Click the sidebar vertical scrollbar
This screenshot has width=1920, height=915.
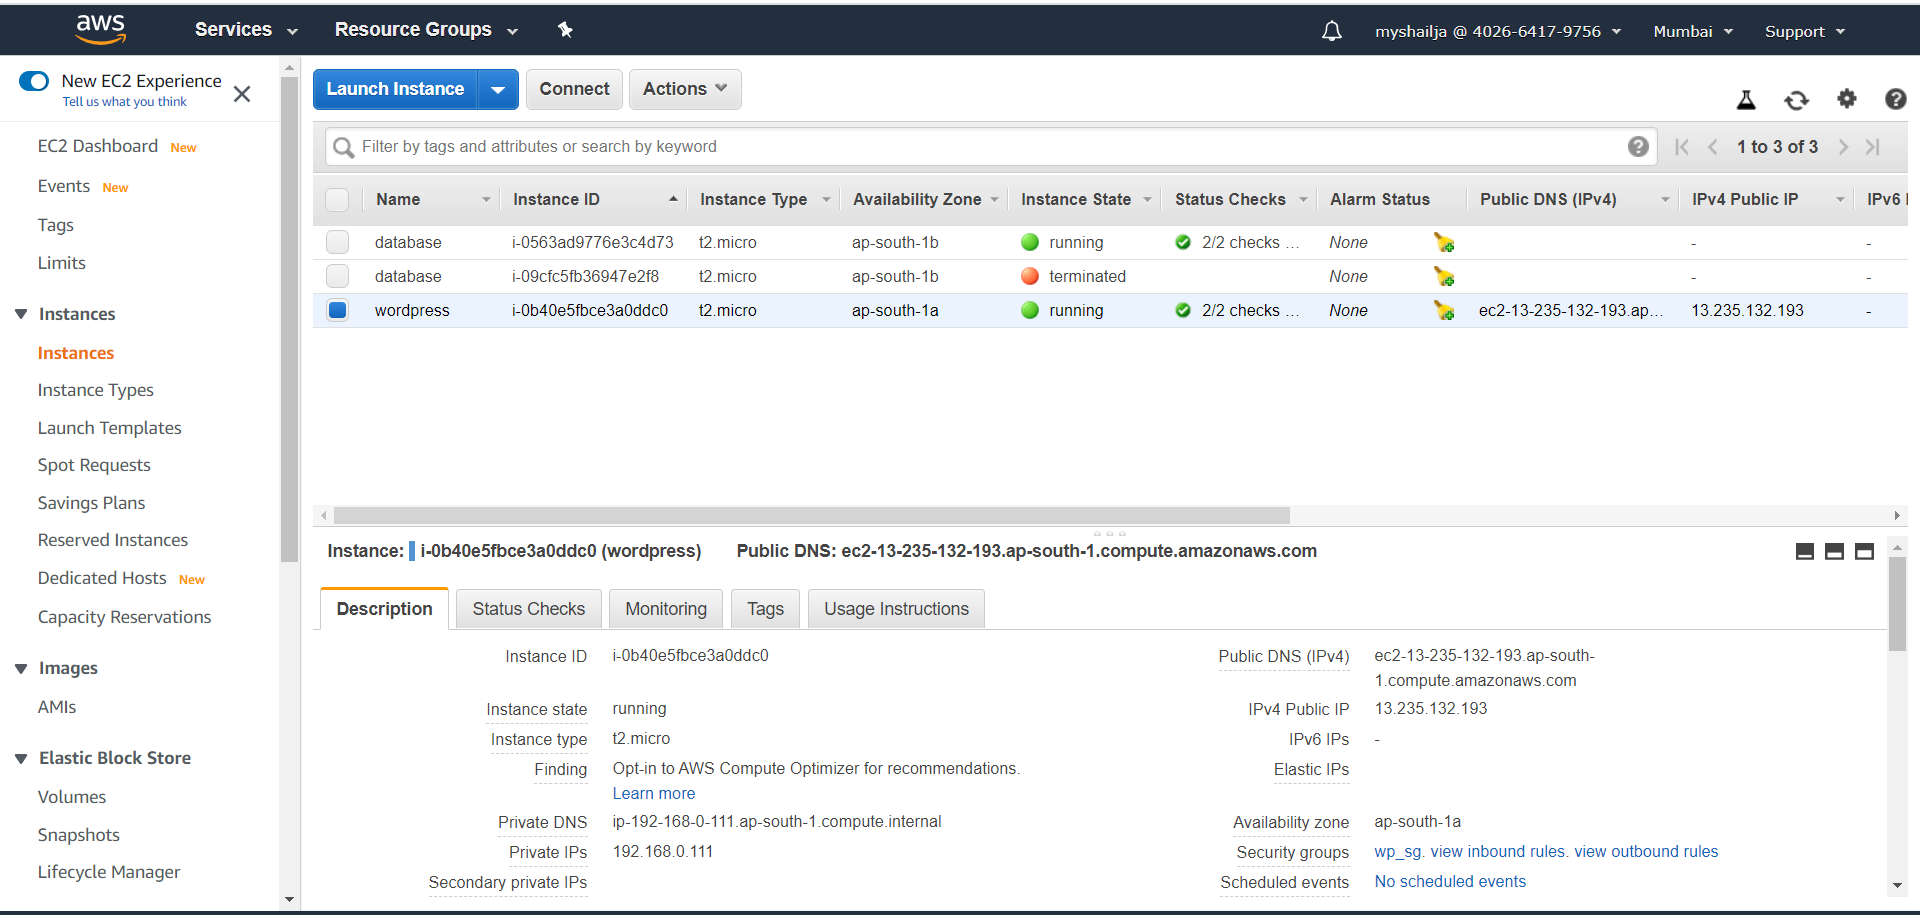coord(290,320)
